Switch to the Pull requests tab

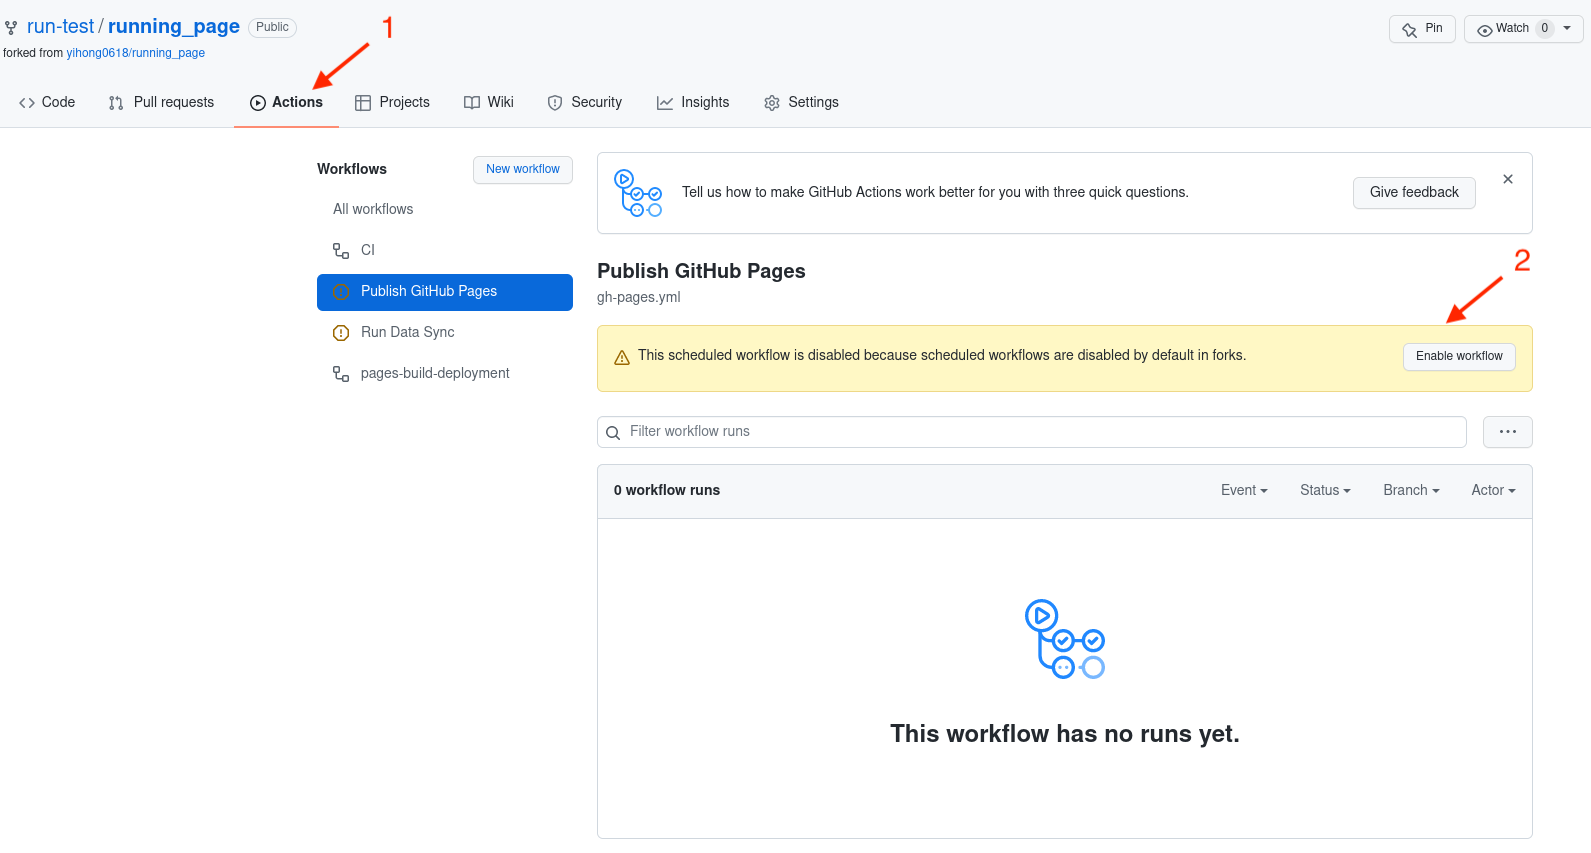click(x=161, y=102)
